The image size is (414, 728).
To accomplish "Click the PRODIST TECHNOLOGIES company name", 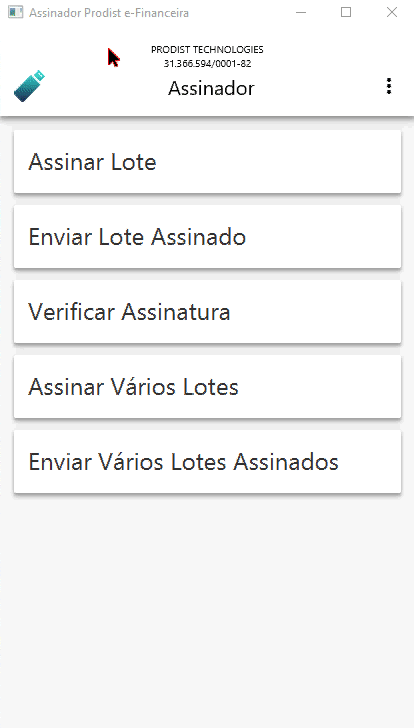I will (207, 50).
